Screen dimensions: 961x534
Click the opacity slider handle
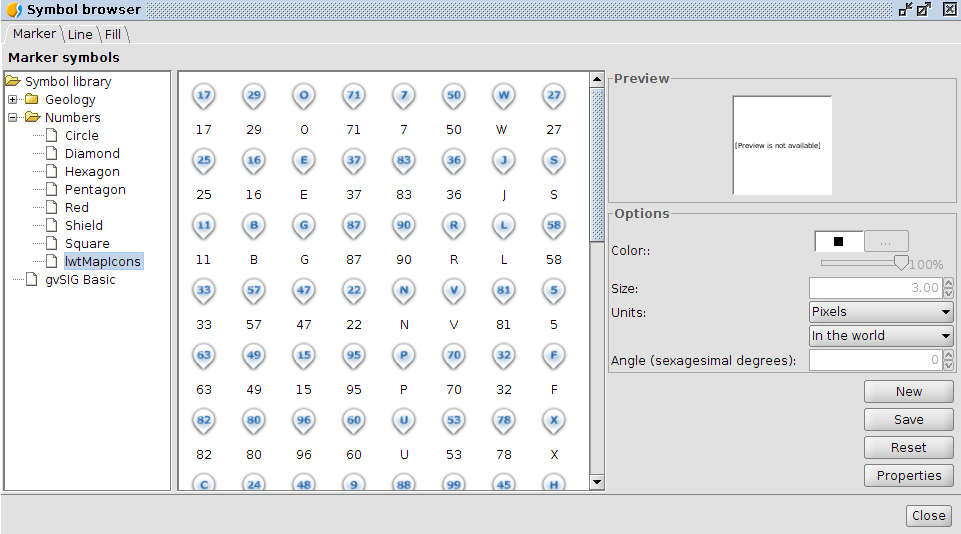(901, 262)
